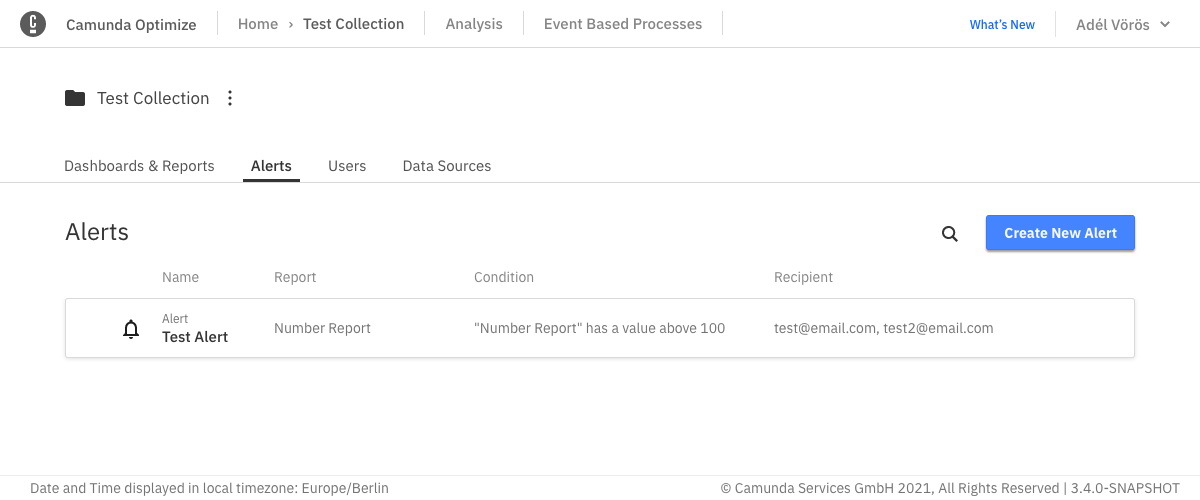Click the Number Report cell in alert row
Viewport: 1200px width, 500px height.
pos(322,328)
